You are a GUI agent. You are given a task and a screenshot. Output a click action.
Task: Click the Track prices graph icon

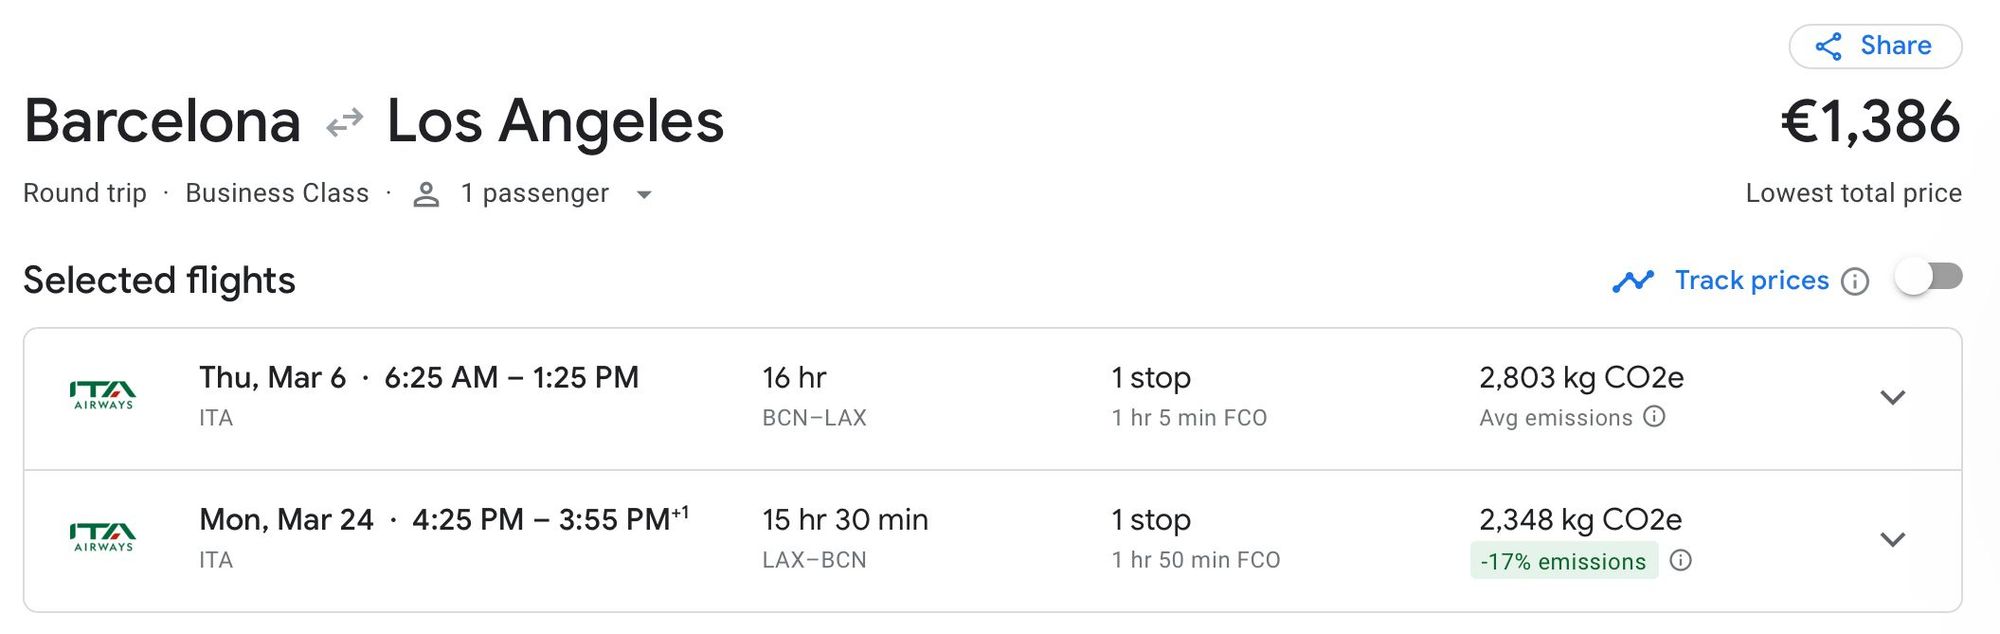1633,281
